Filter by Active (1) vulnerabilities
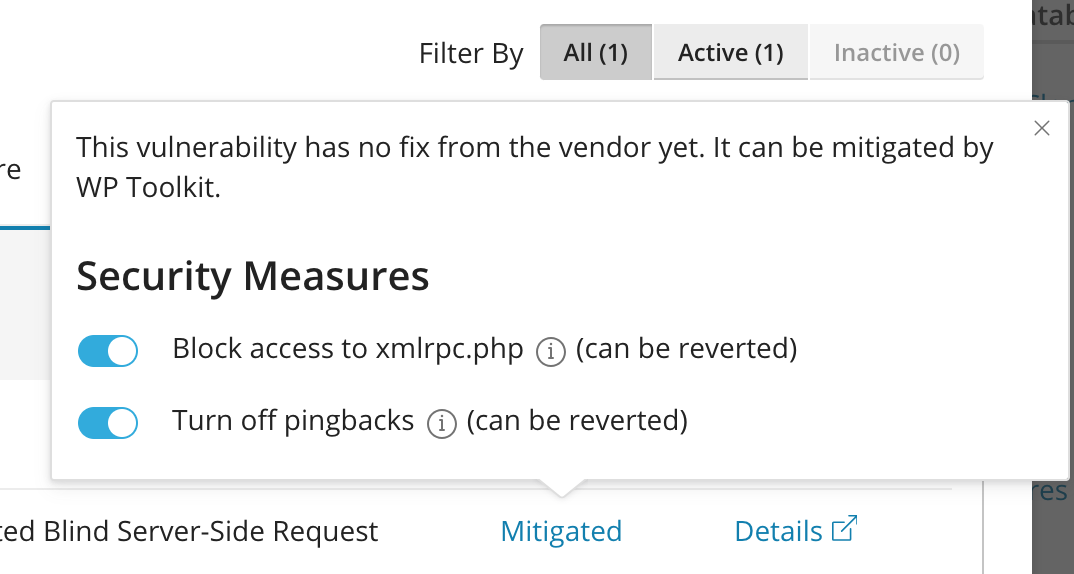Screen dimensions: 1074x574 pos(730,52)
